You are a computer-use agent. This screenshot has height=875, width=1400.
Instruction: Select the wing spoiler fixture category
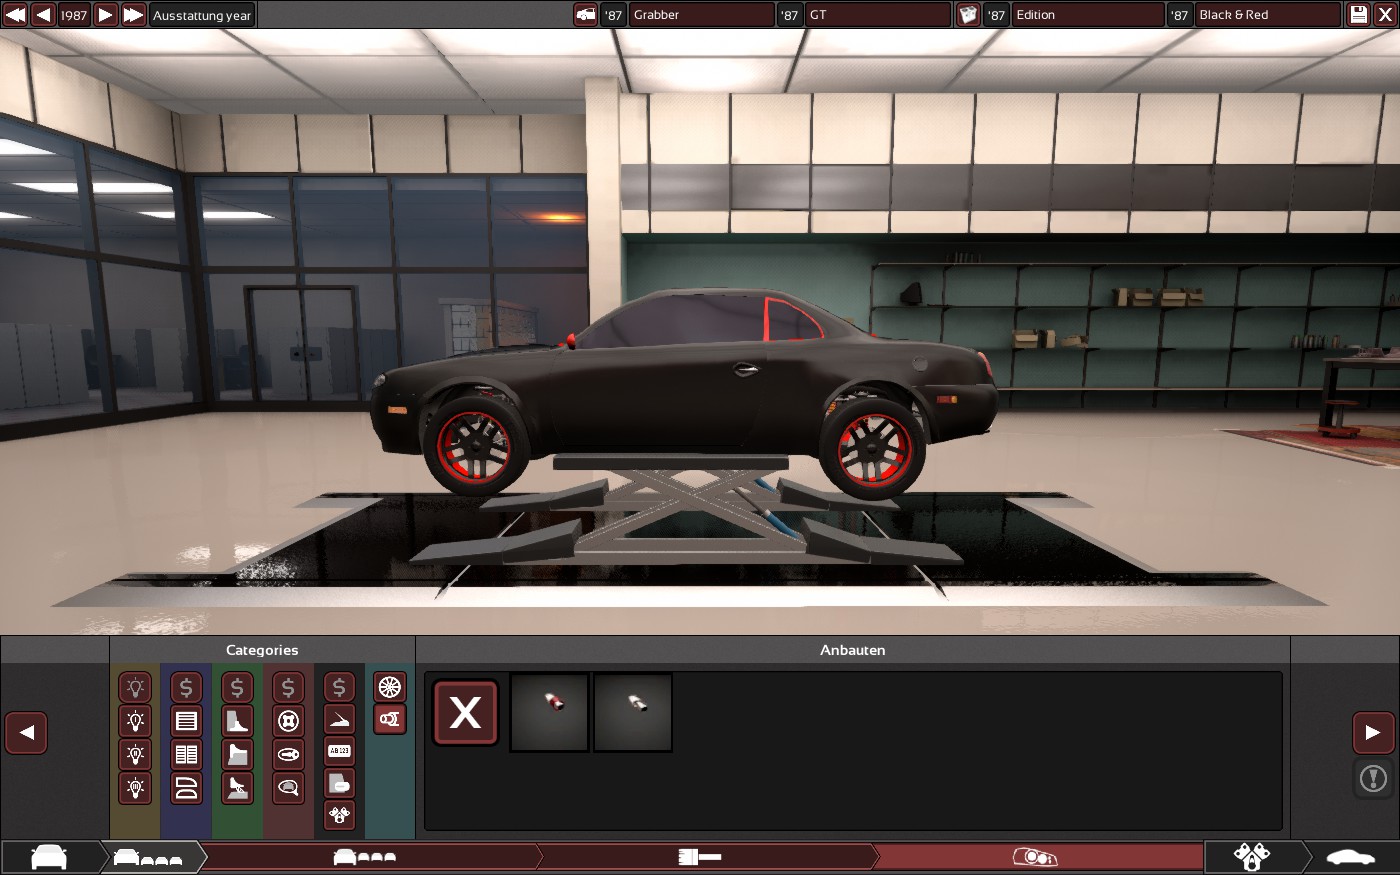[339, 719]
